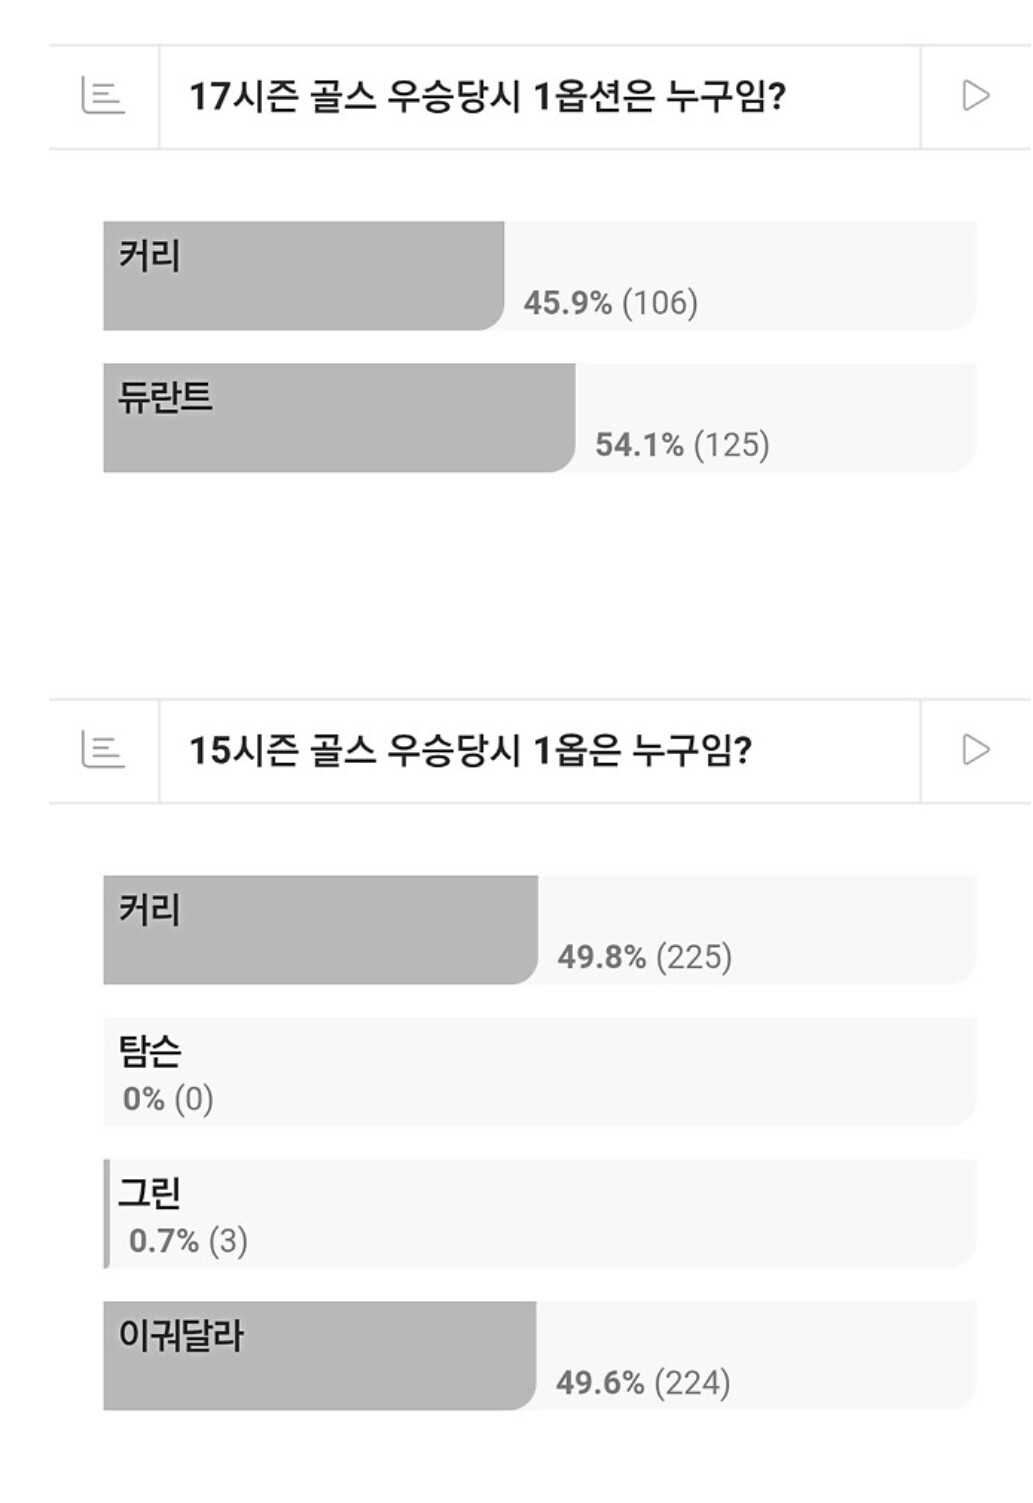This screenshot has width=1033, height=1503.
Task: Click the filled gray bar of 이궈달라
Action: pyautogui.click(x=320, y=1356)
